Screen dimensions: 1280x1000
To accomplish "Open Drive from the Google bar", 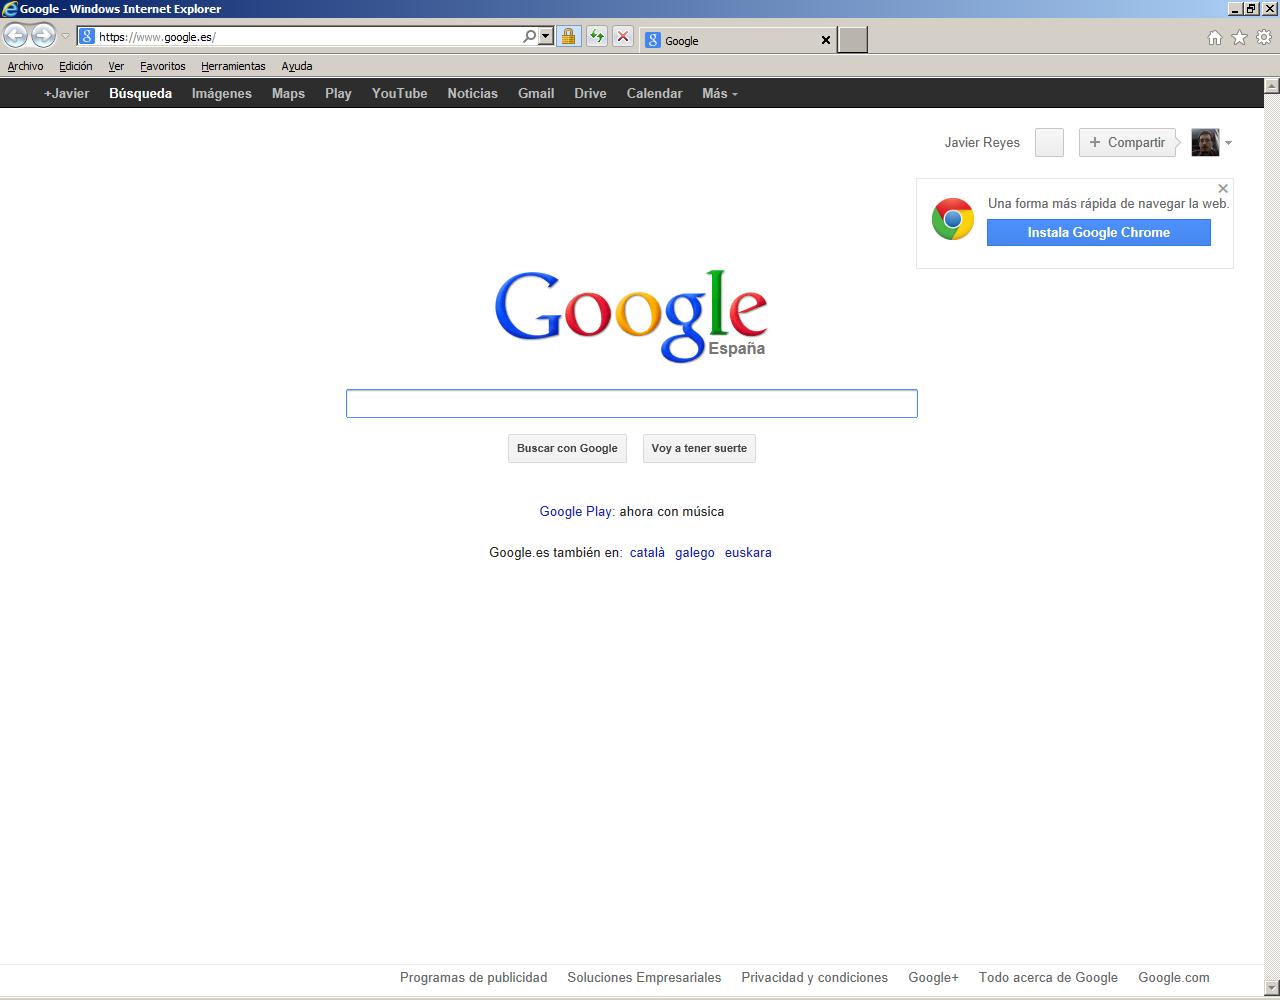I will [590, 93].
